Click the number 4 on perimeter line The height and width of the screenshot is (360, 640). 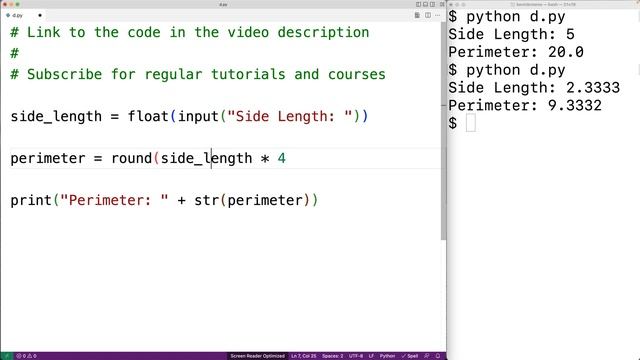pos(282,158)
